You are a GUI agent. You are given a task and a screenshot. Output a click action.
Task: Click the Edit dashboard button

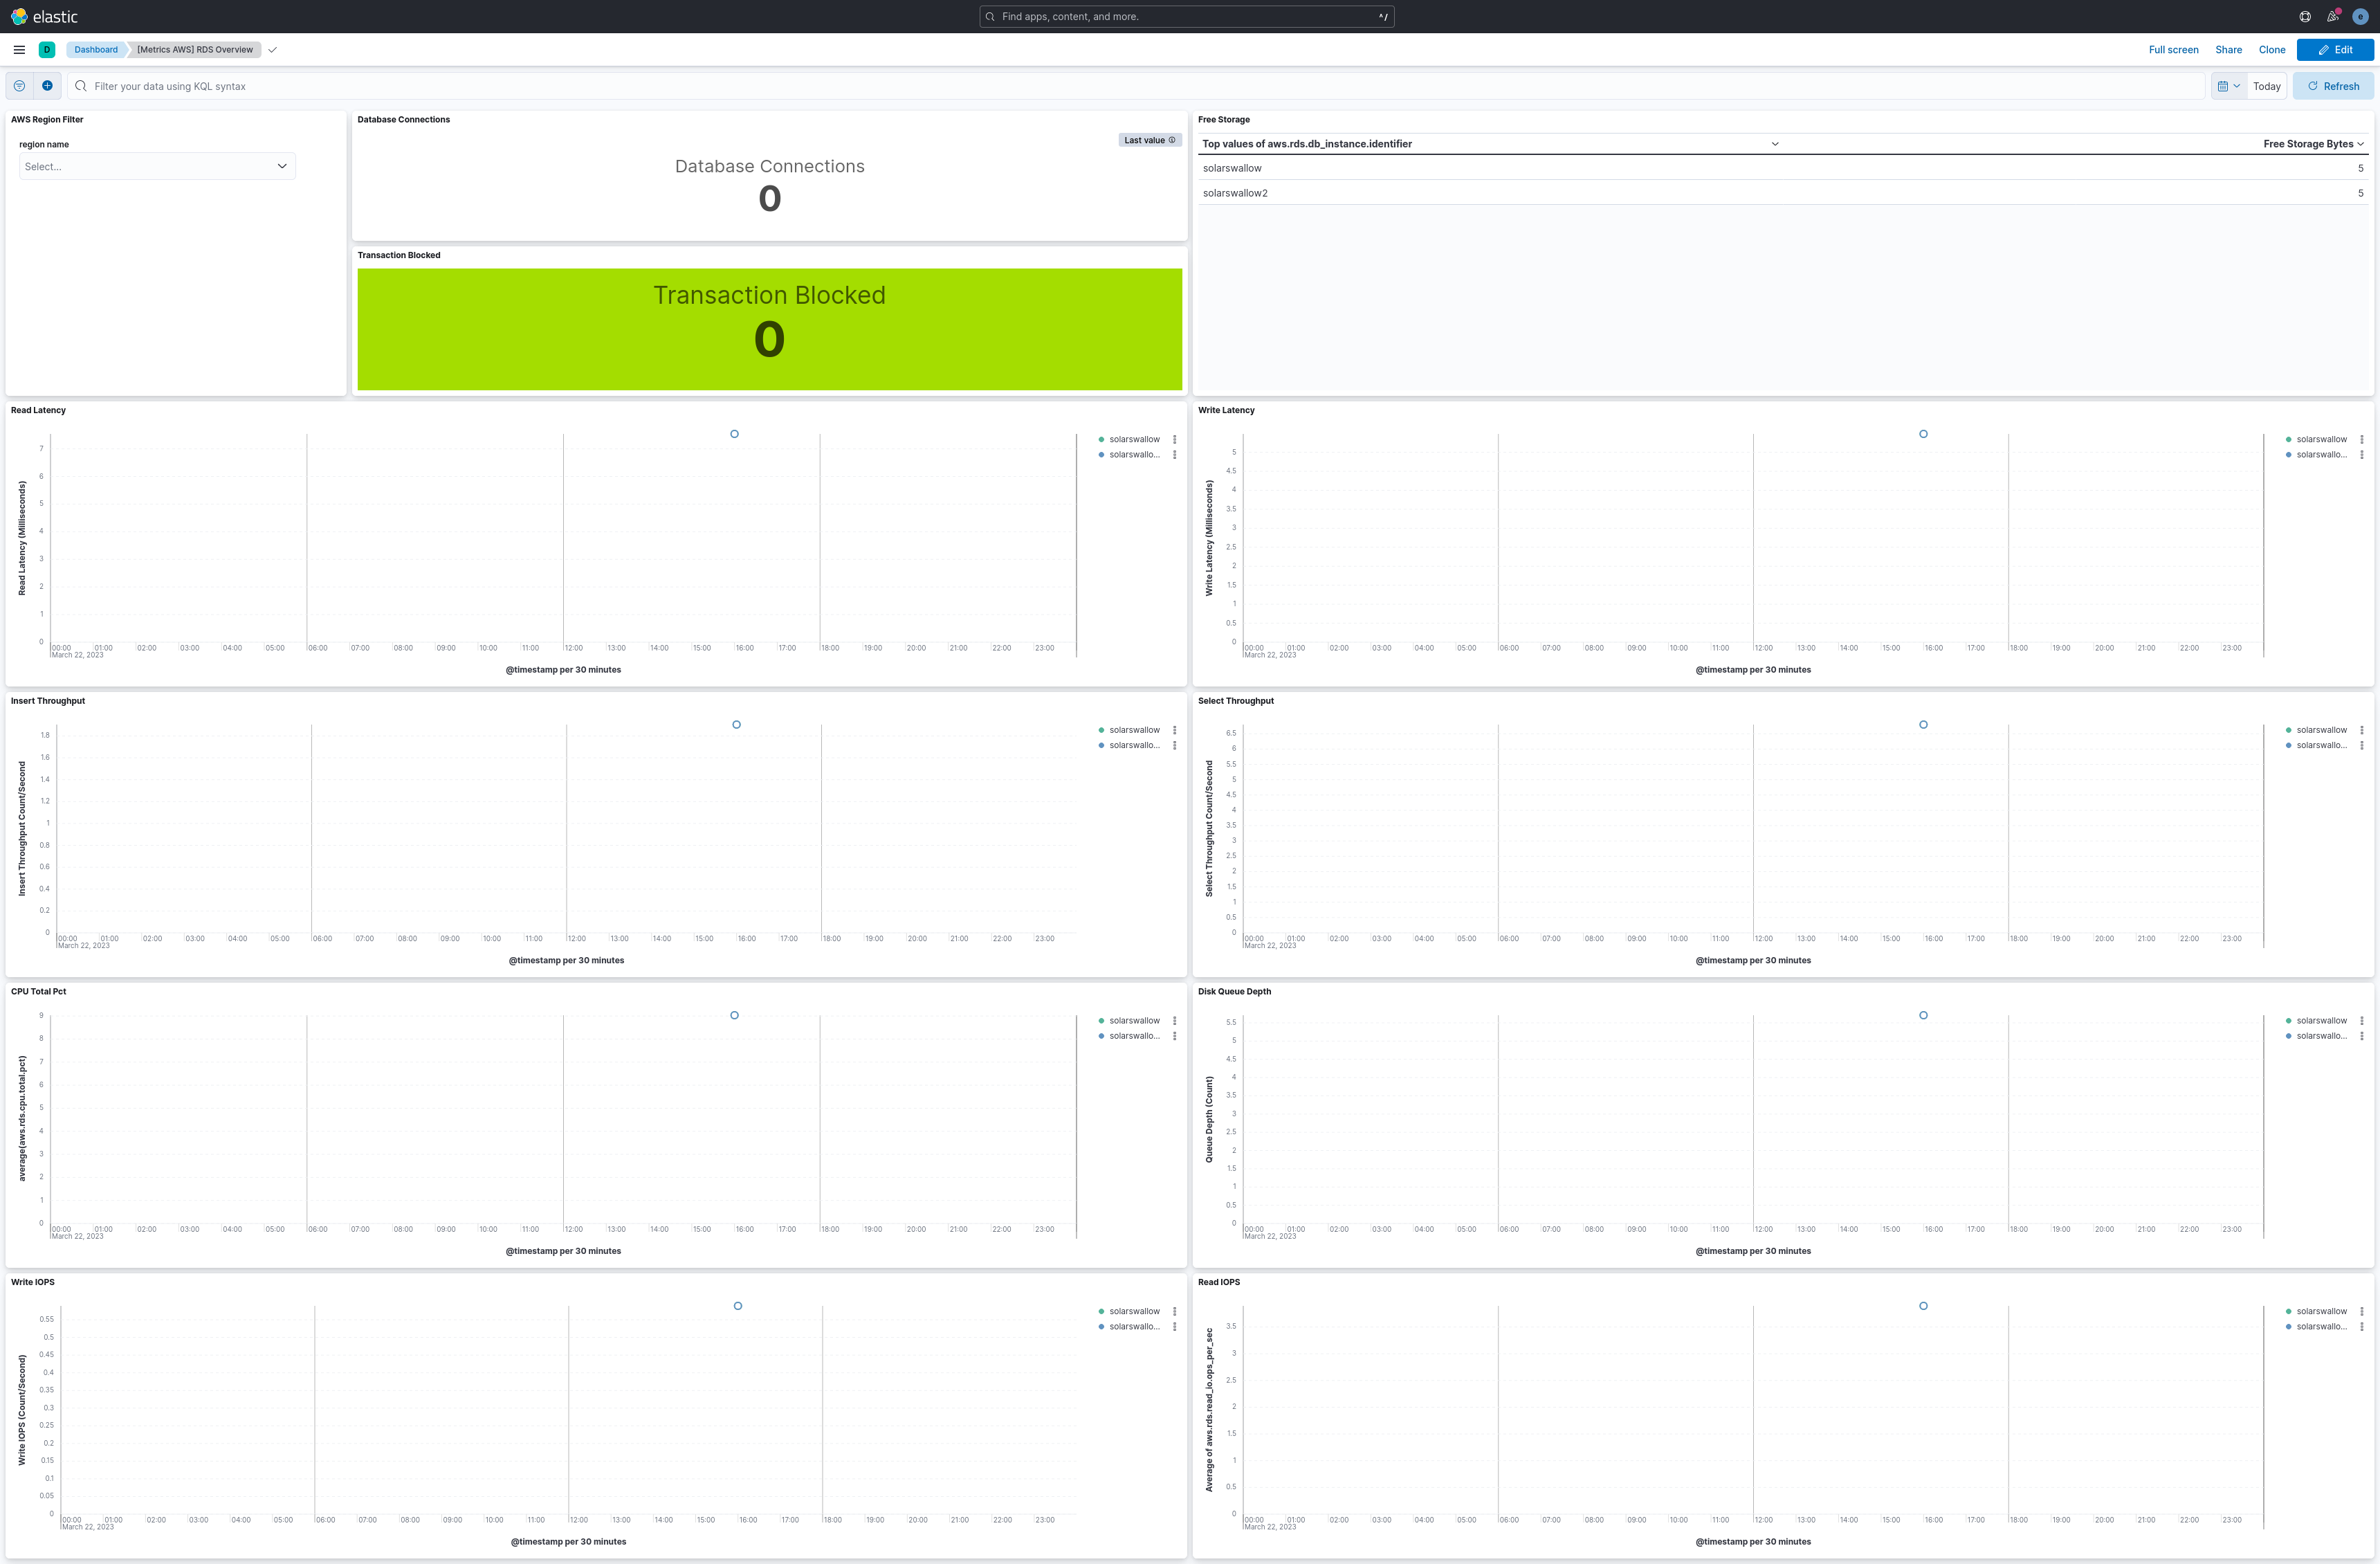click(x=2334, y=50)
